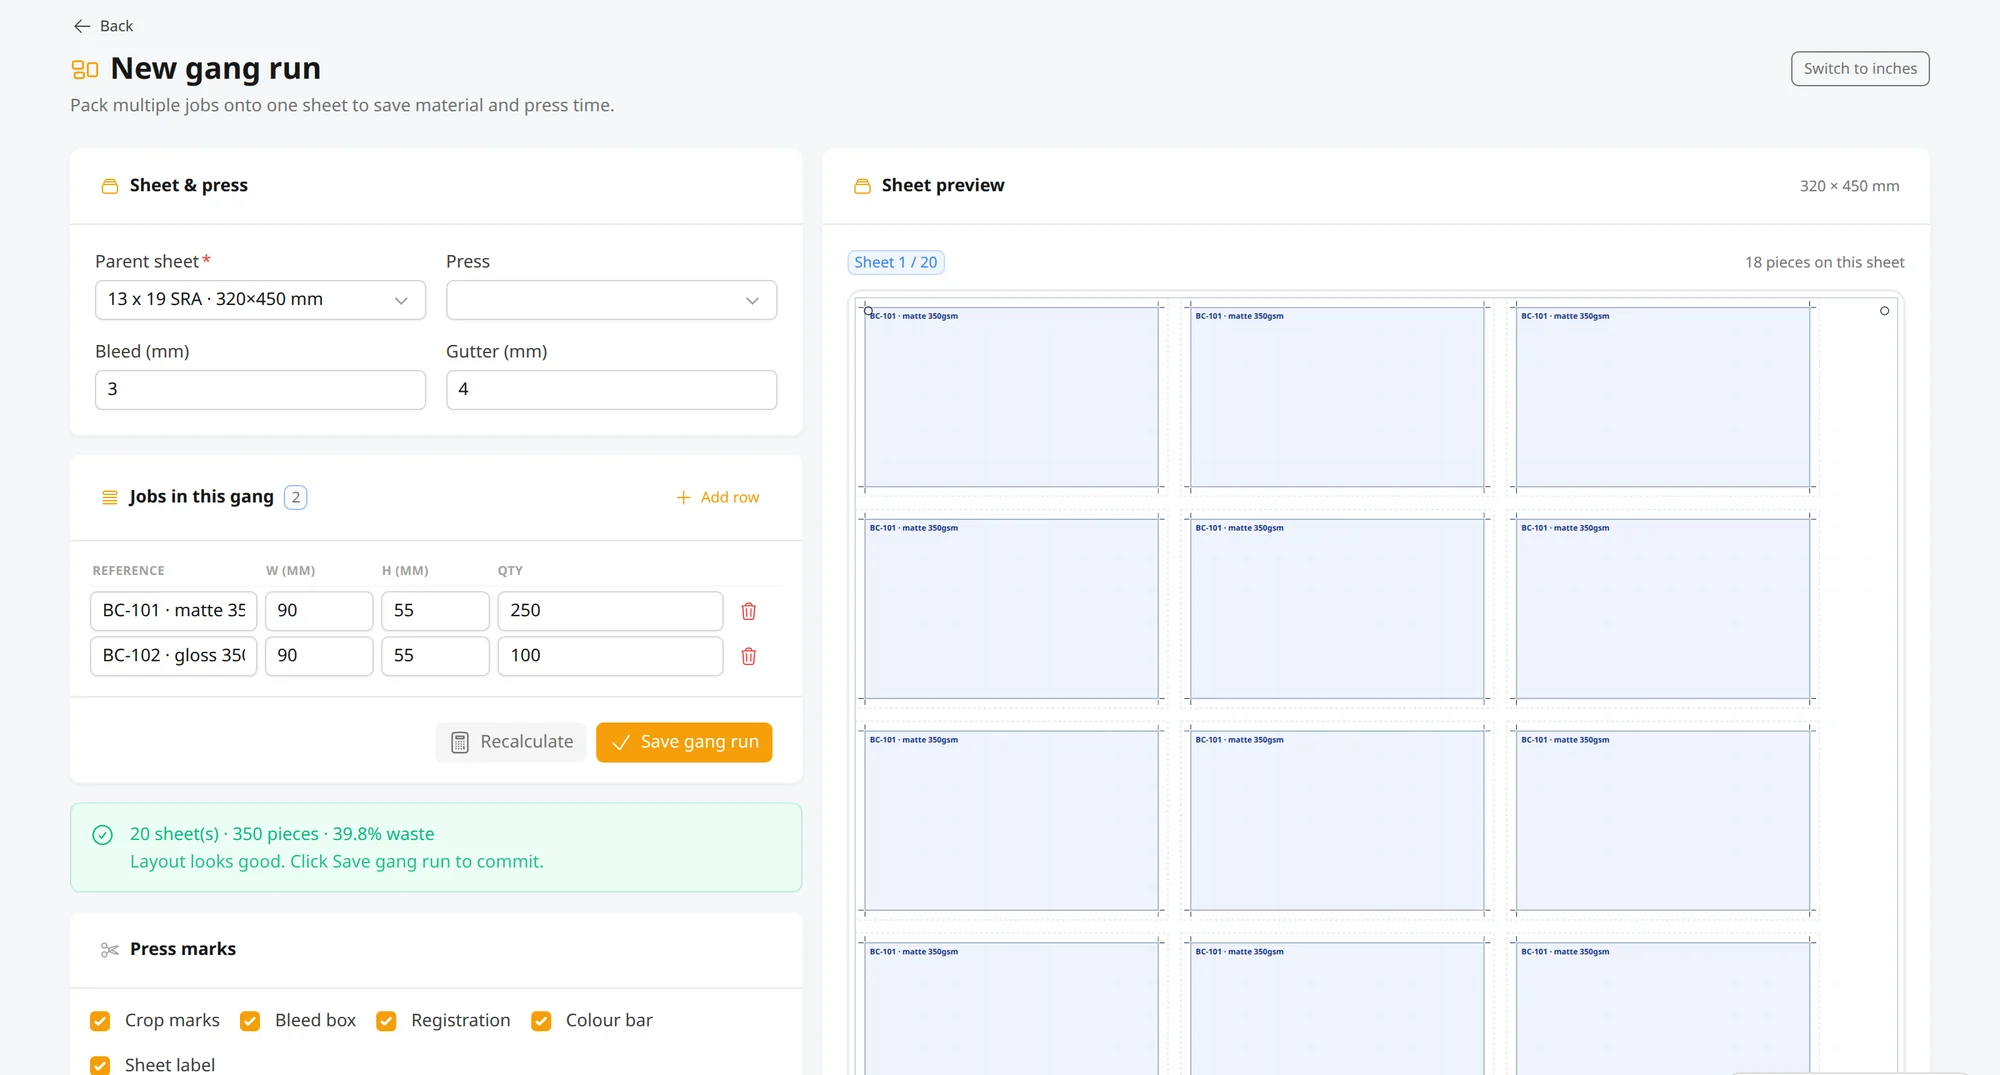This screenshot has height=1075, width=2000.
Task: Disable the Bleed box checkbox
Action: [250, 1021]
